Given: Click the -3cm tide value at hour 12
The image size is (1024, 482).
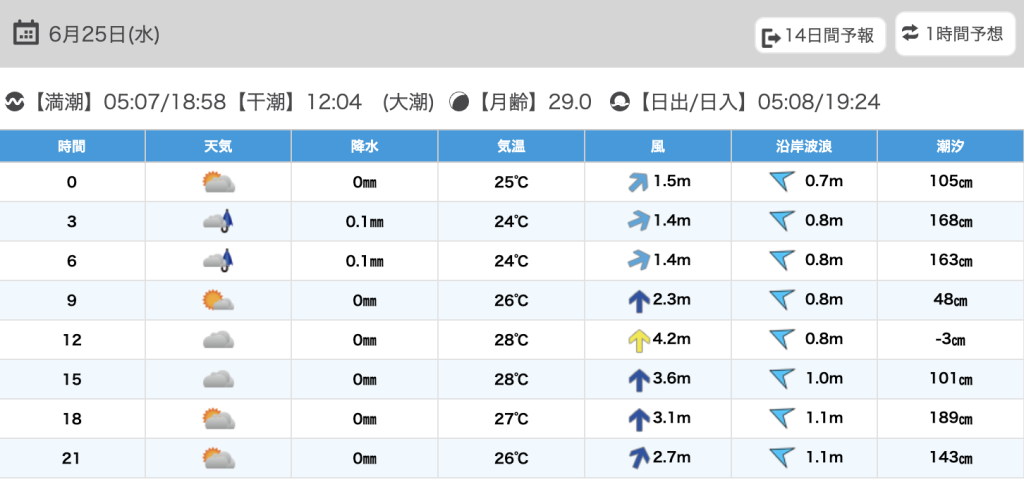Looking at the screenshot, I should coord(950,340).
